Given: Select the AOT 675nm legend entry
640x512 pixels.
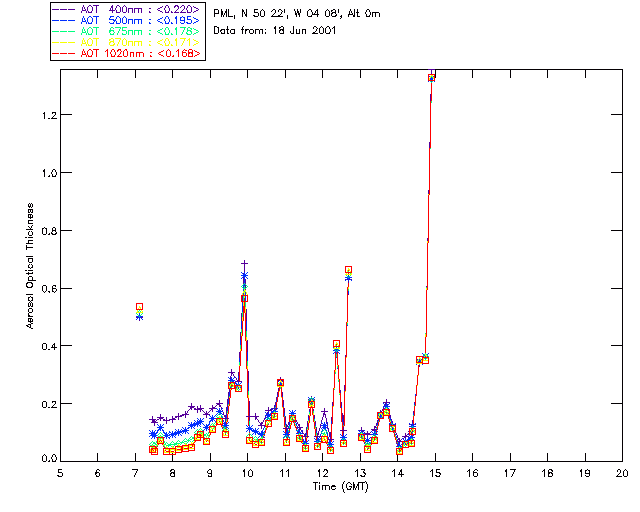Looking at the screenshot, I should pyautogui.click(x=127, y=31).
